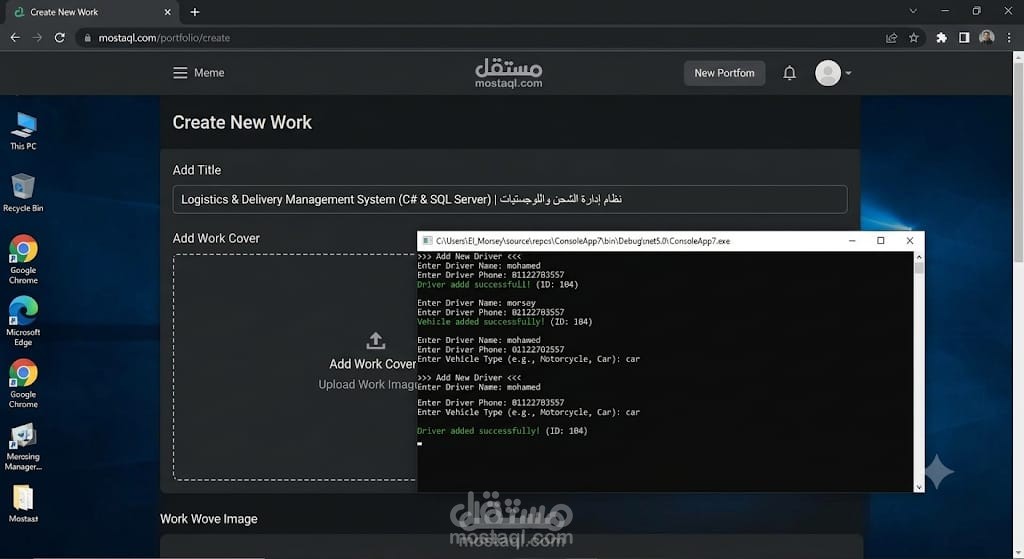Click the console window title bar icon

tap(427, 240)
